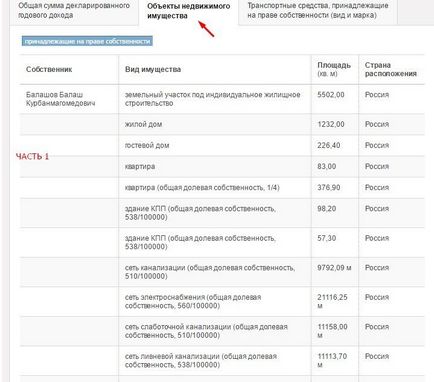Click the area value 5502,00
This screenshot has width=434, height=382.
[x=331, y=95]
